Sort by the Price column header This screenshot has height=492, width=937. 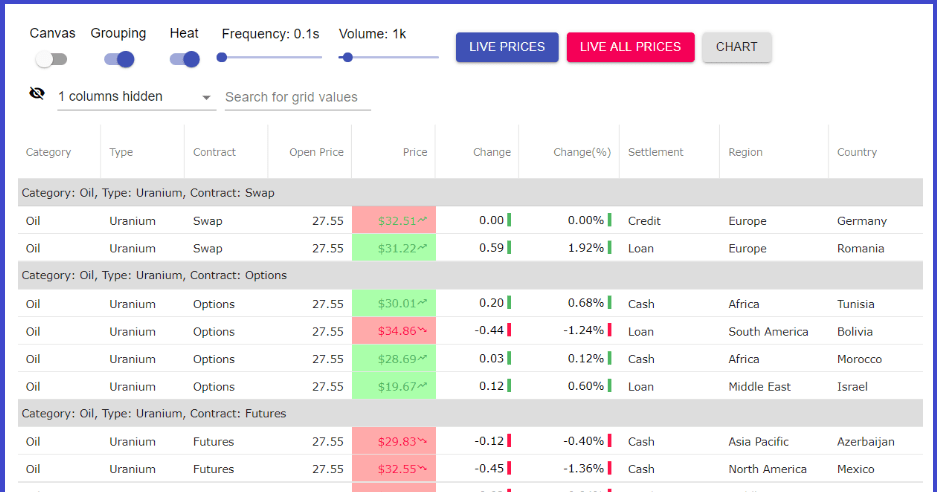point(415,152)
